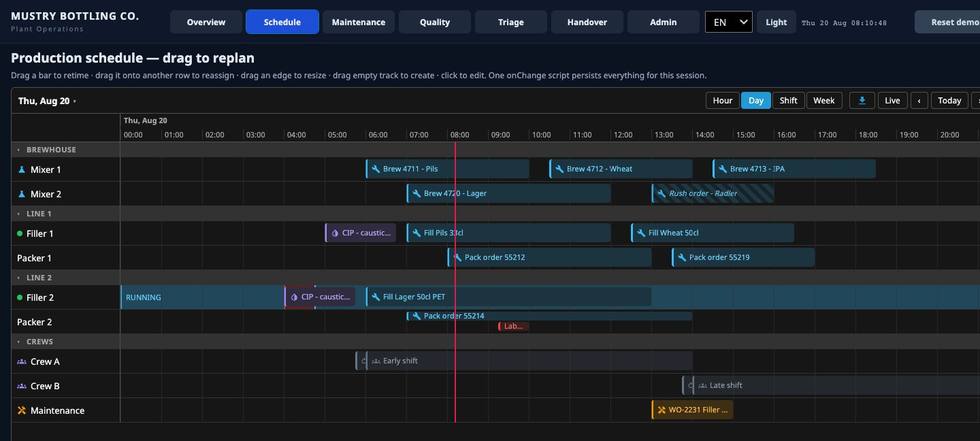Click droplet icon on Filler 1 CIP bar

[x=334, y=233]
